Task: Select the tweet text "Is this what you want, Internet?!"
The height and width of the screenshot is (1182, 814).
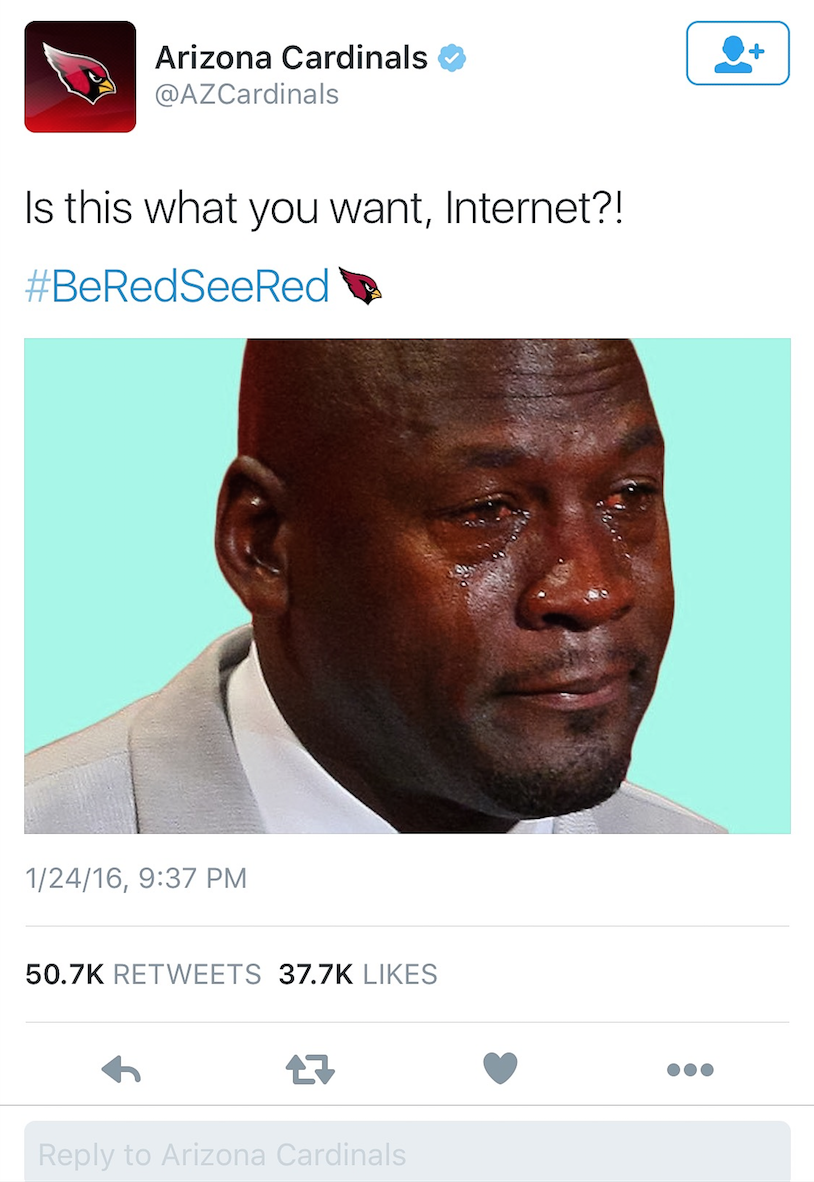Action: pyautogui.click(x=324, y=209)
